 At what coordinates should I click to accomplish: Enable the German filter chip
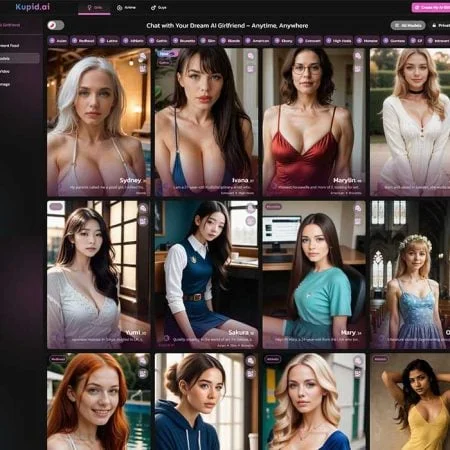(x=394, y=41)
